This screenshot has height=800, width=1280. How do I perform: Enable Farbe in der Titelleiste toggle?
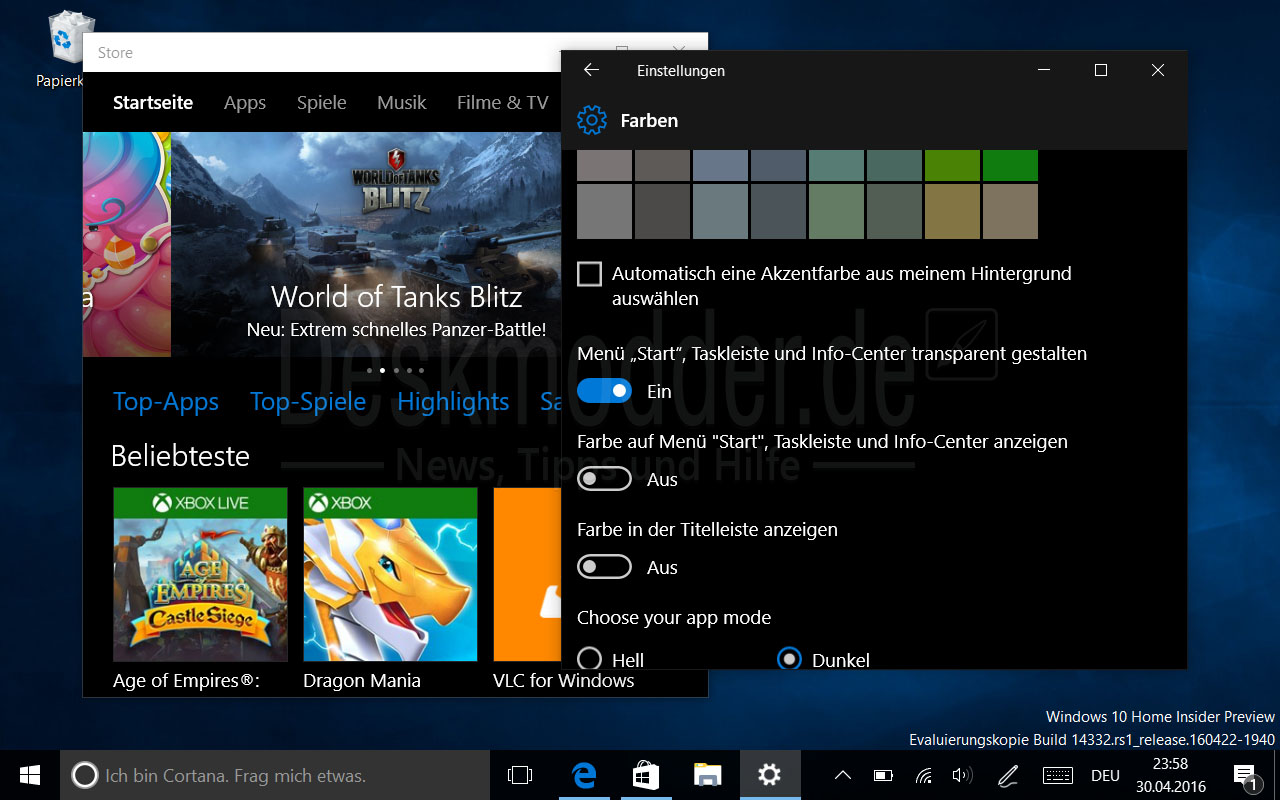[604, 567]
